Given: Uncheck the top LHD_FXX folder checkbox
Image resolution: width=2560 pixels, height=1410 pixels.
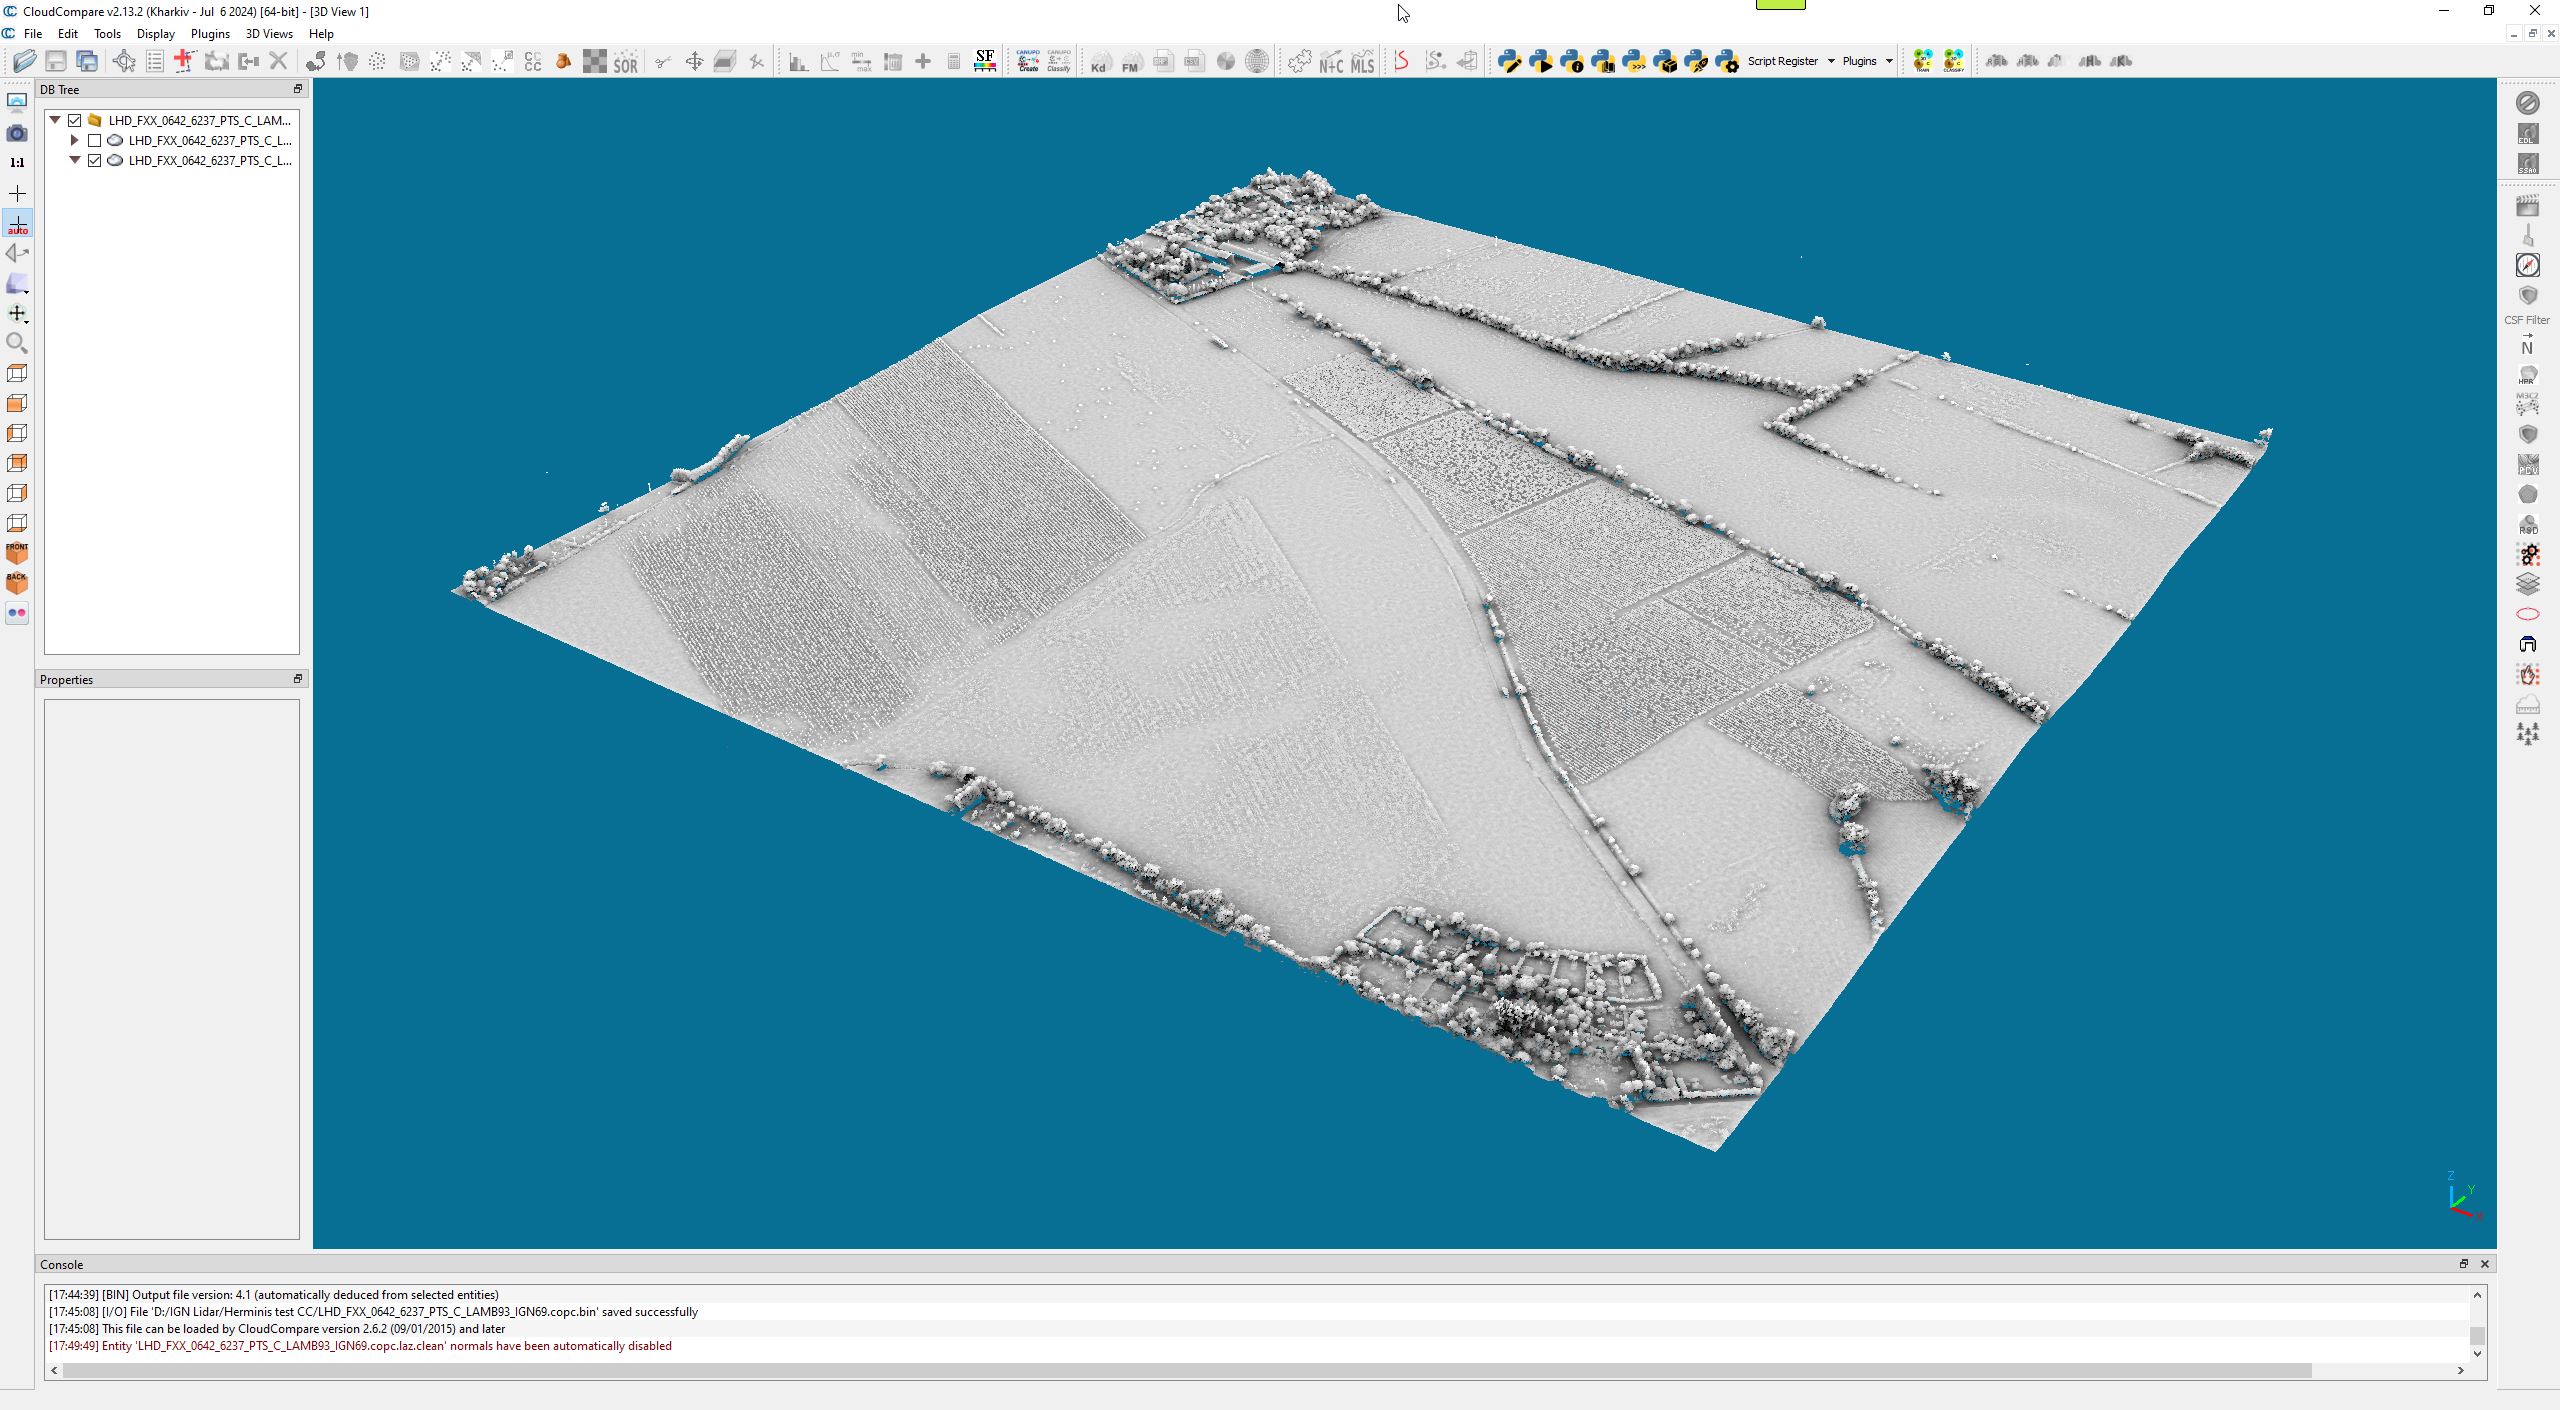Looking at the screenshot, I should pyautogui.click(x=75, y=120).
